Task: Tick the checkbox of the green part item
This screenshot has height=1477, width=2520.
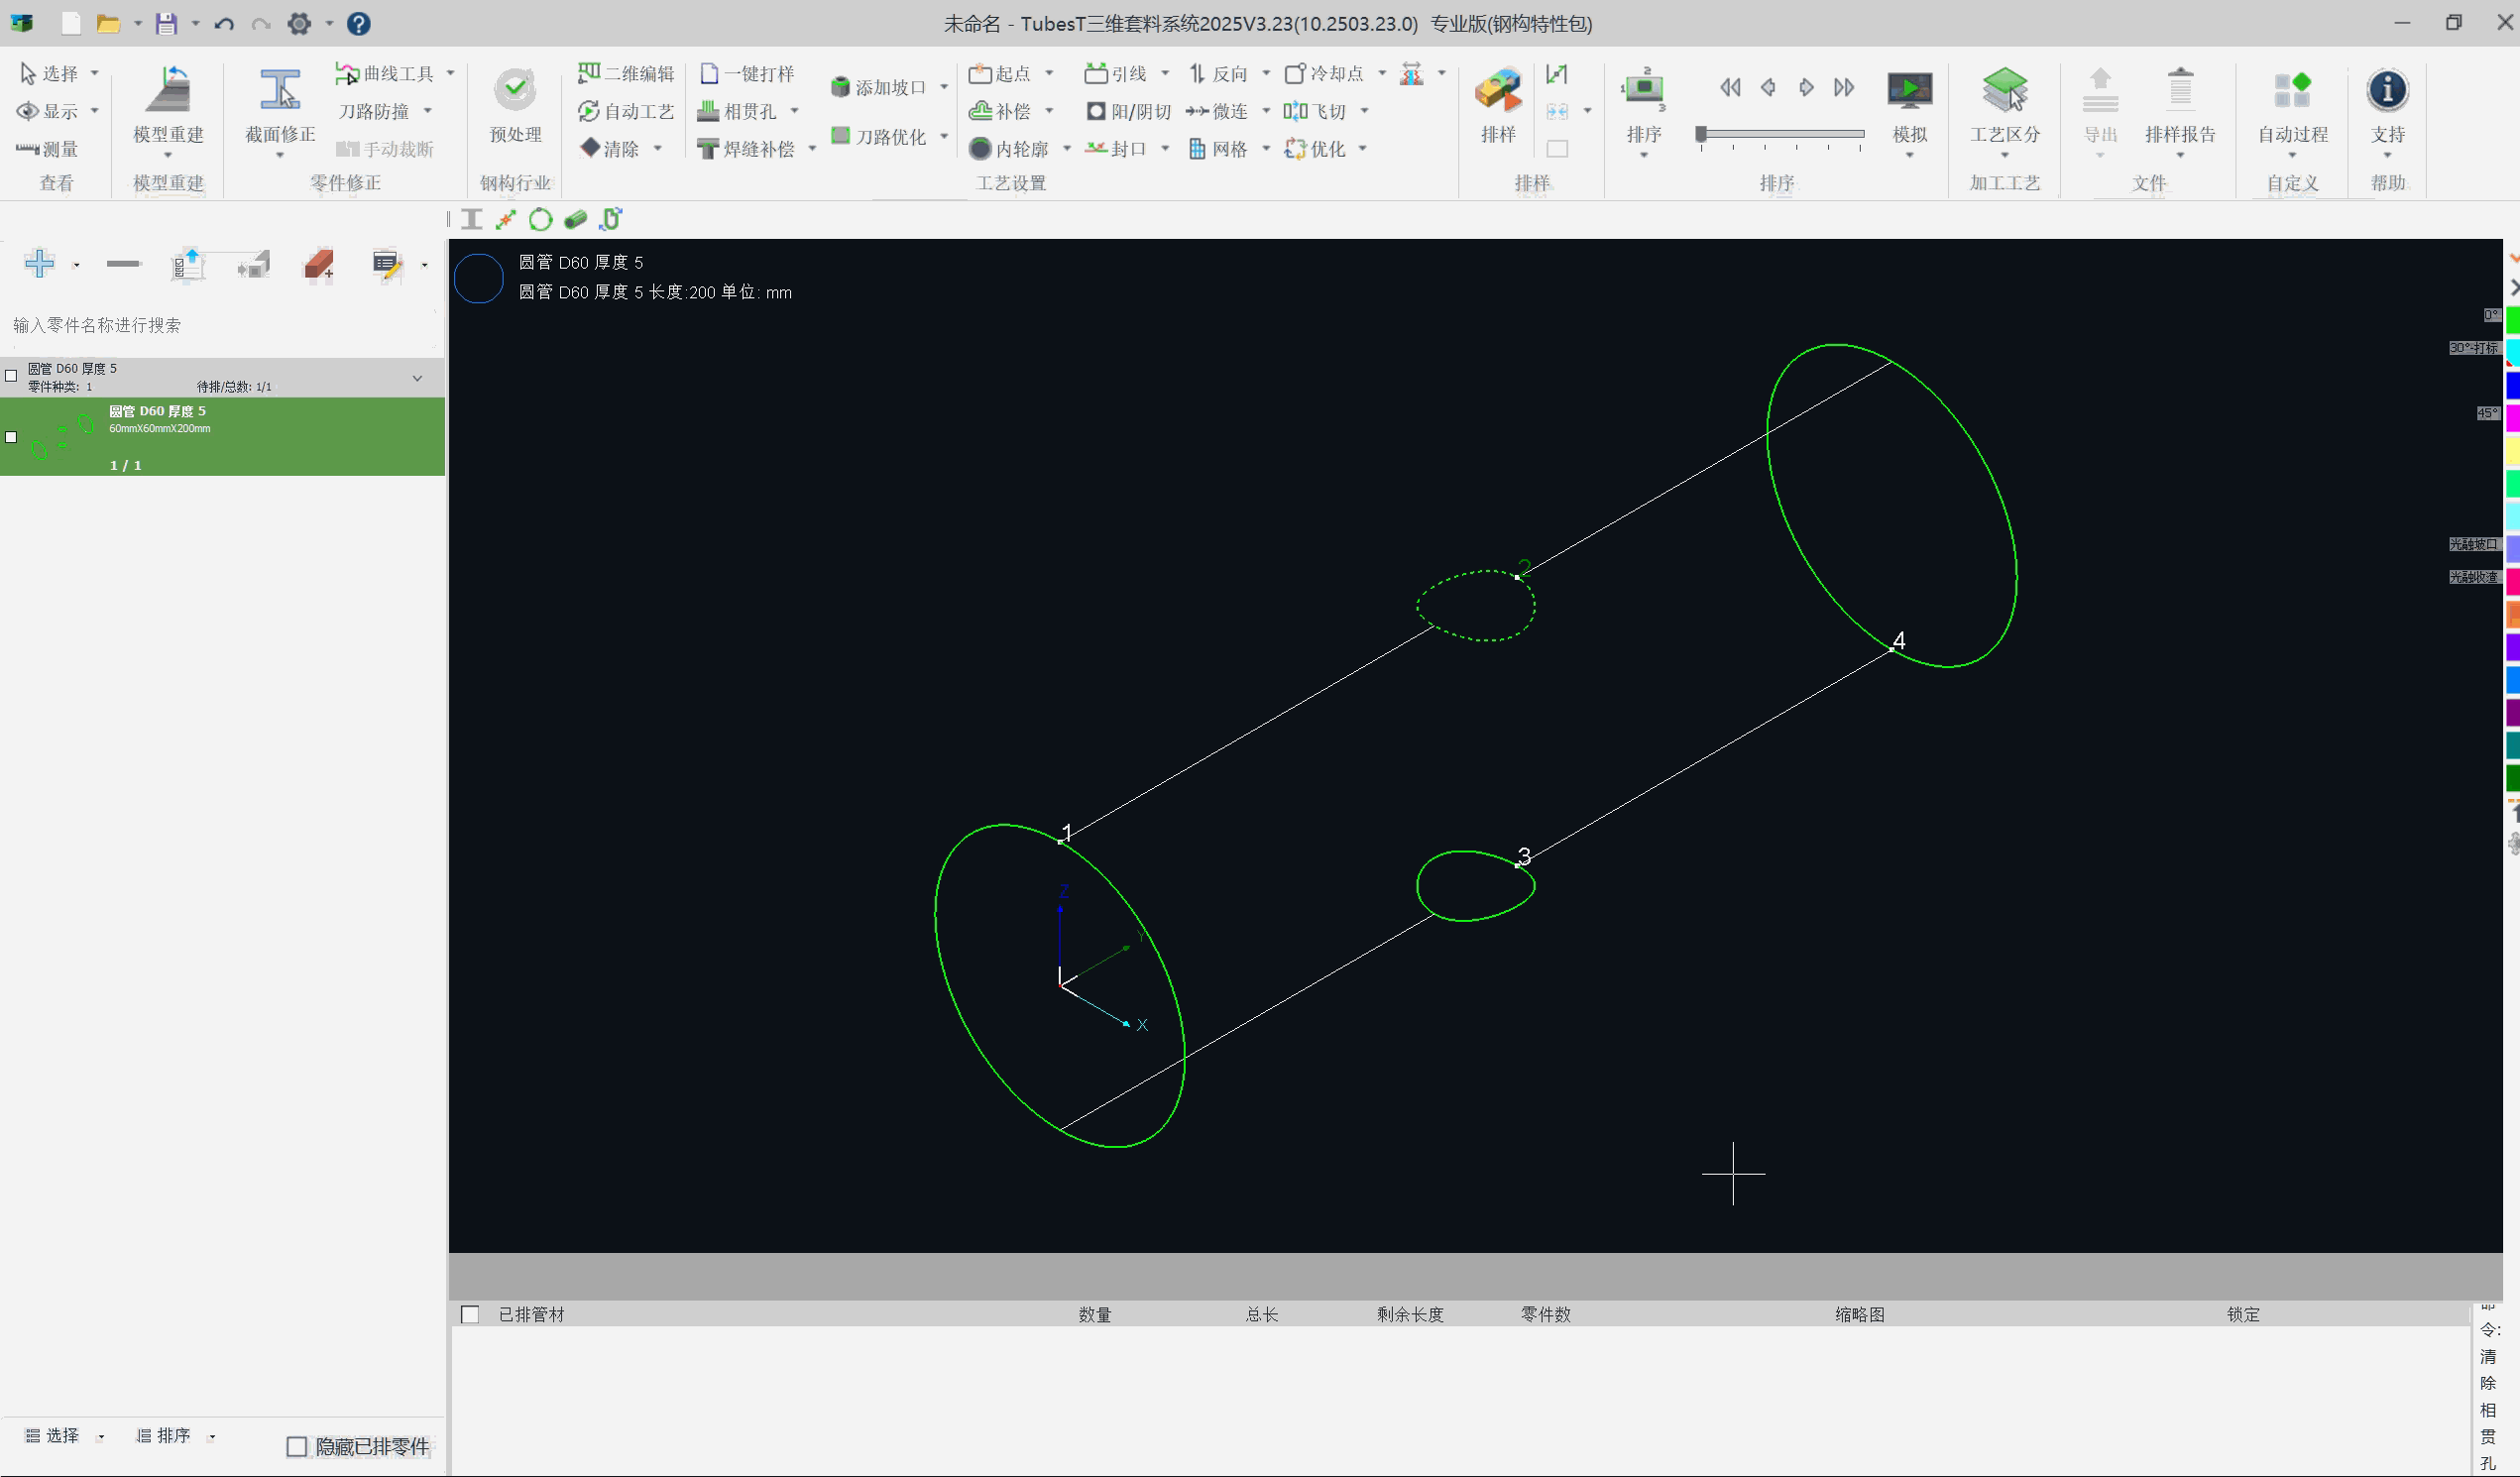Action: [x=12, y=437]
